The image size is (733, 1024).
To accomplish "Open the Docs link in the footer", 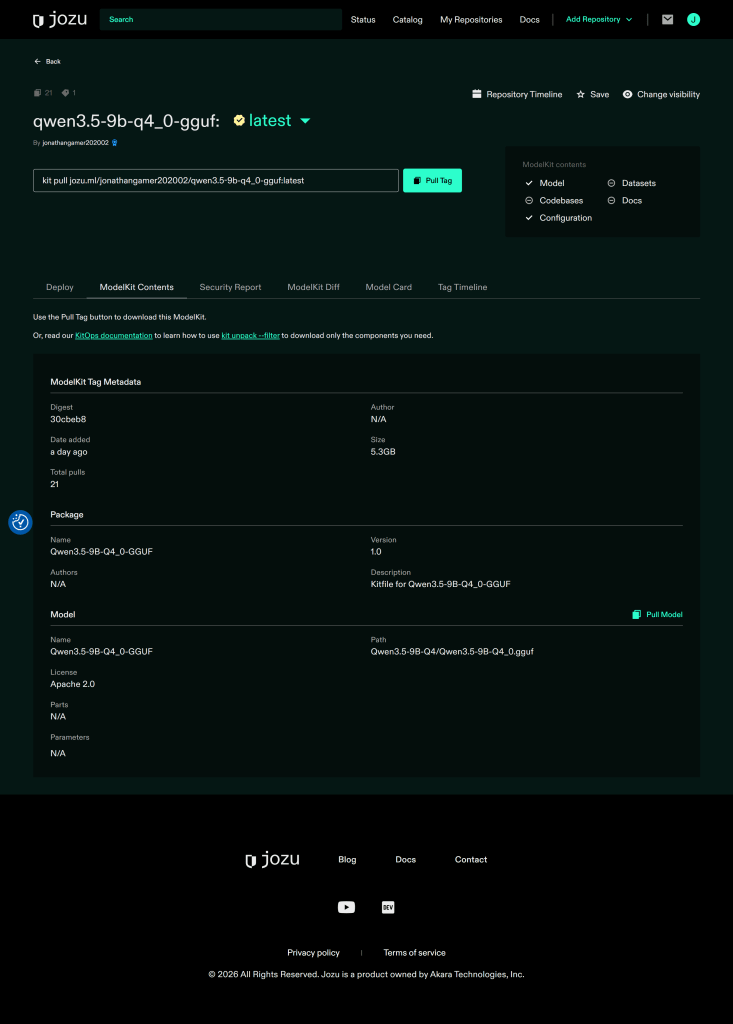I will (406, 859).
